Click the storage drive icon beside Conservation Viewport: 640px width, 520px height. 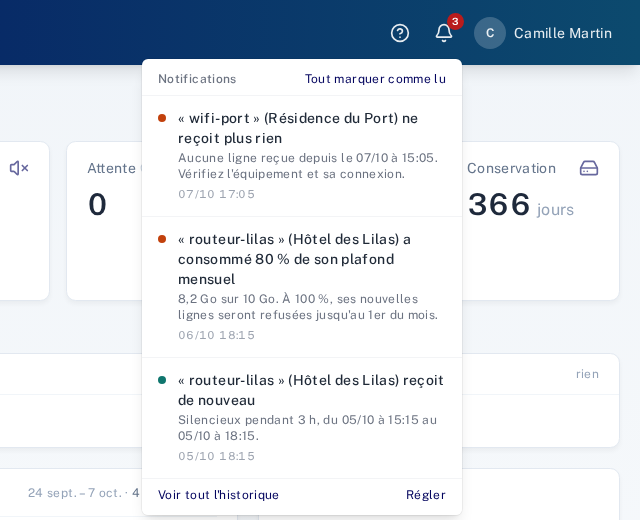(x=589, y=168)
